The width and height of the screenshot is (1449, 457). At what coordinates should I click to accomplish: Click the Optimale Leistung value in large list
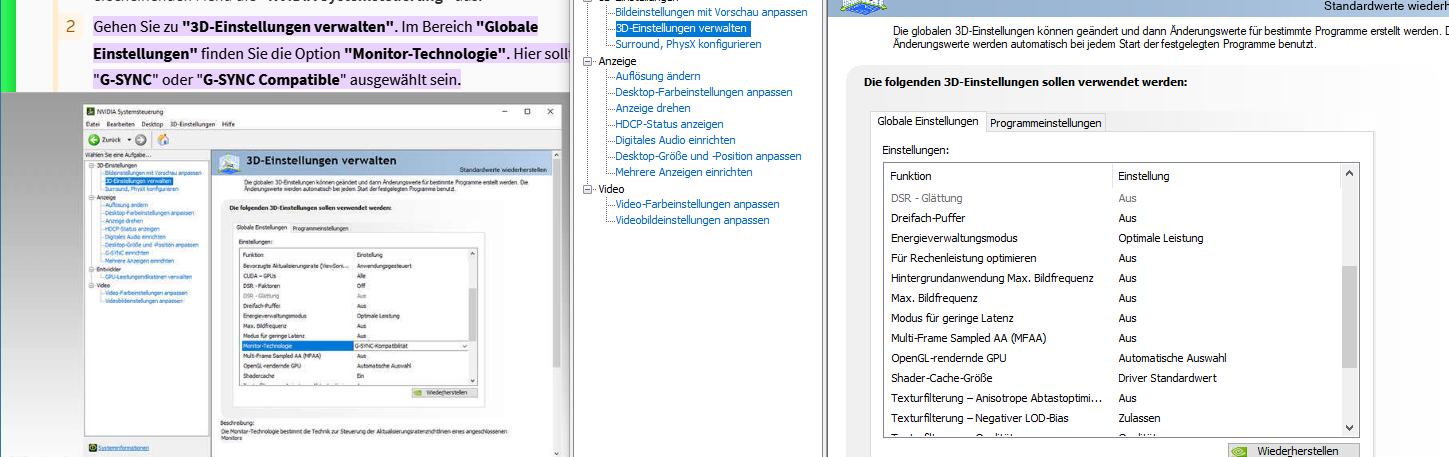click(1160, 238)
